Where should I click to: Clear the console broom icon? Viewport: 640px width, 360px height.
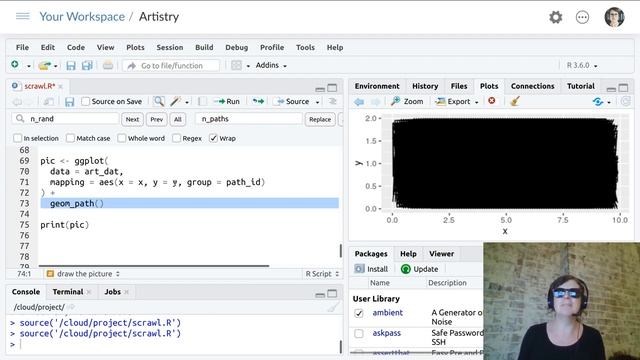[333, 307]
